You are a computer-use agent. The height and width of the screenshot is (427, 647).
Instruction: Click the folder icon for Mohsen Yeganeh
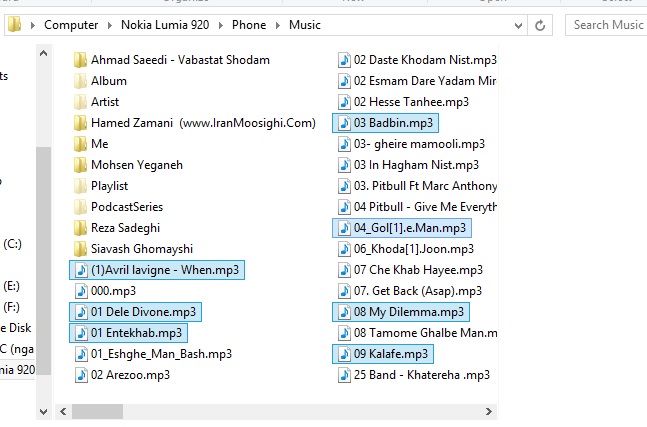[80, 165]
